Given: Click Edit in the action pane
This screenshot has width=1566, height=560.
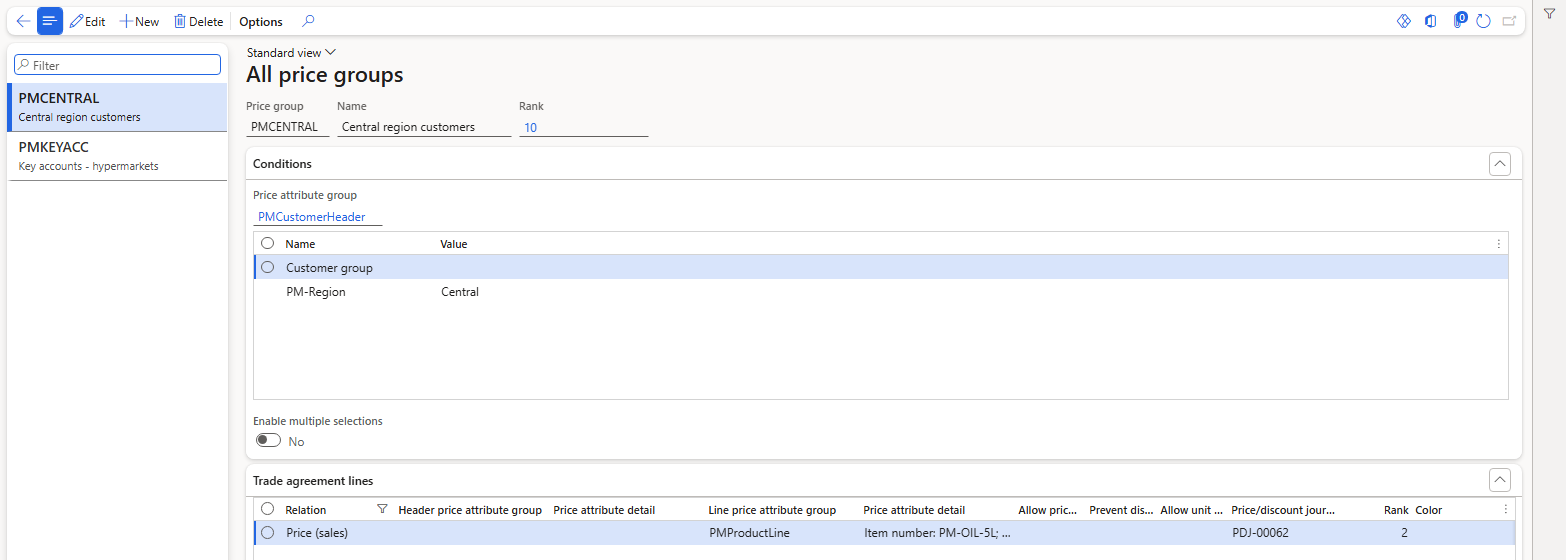Looking at the screenshot, I should [x=87, y=21].
